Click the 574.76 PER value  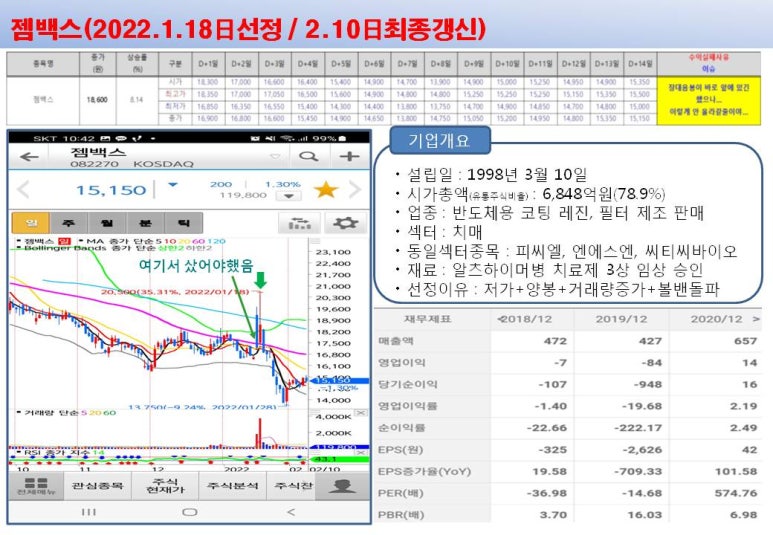coord(736,493)
